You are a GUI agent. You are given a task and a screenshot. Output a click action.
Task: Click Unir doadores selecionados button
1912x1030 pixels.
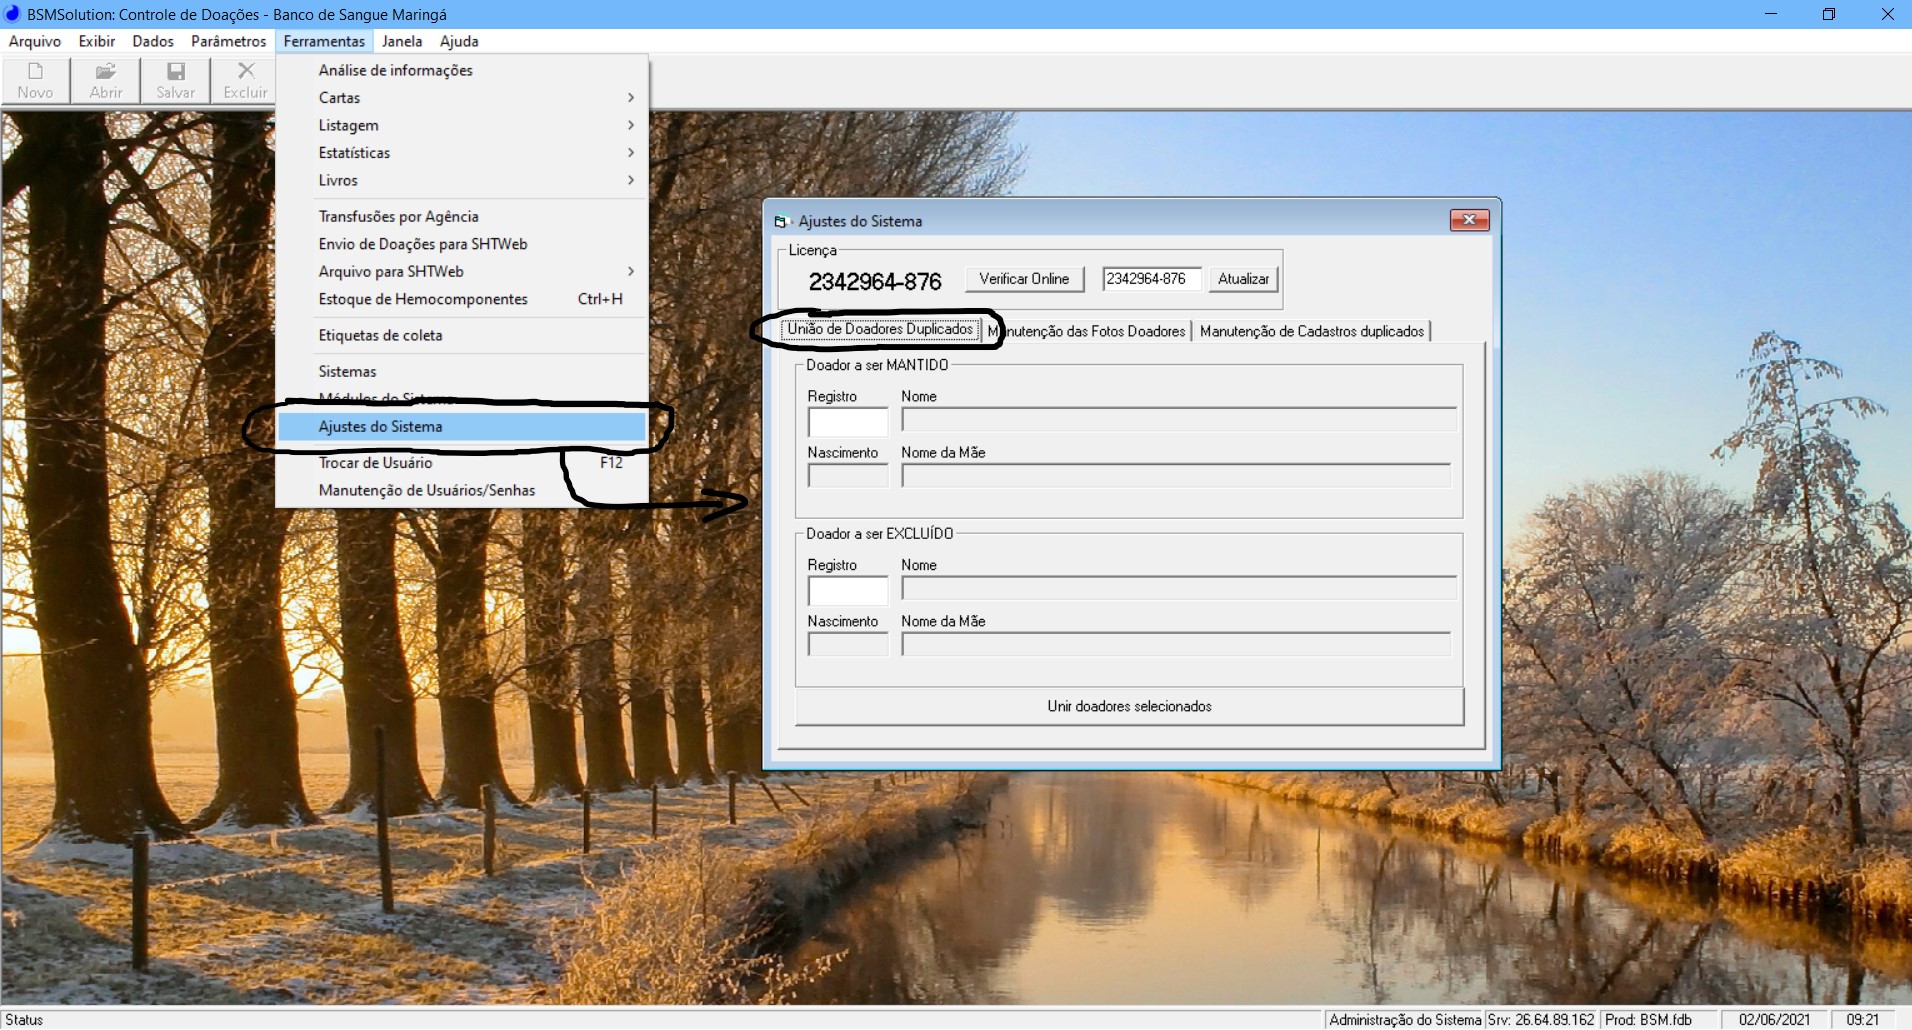(x=1129, y=706)
